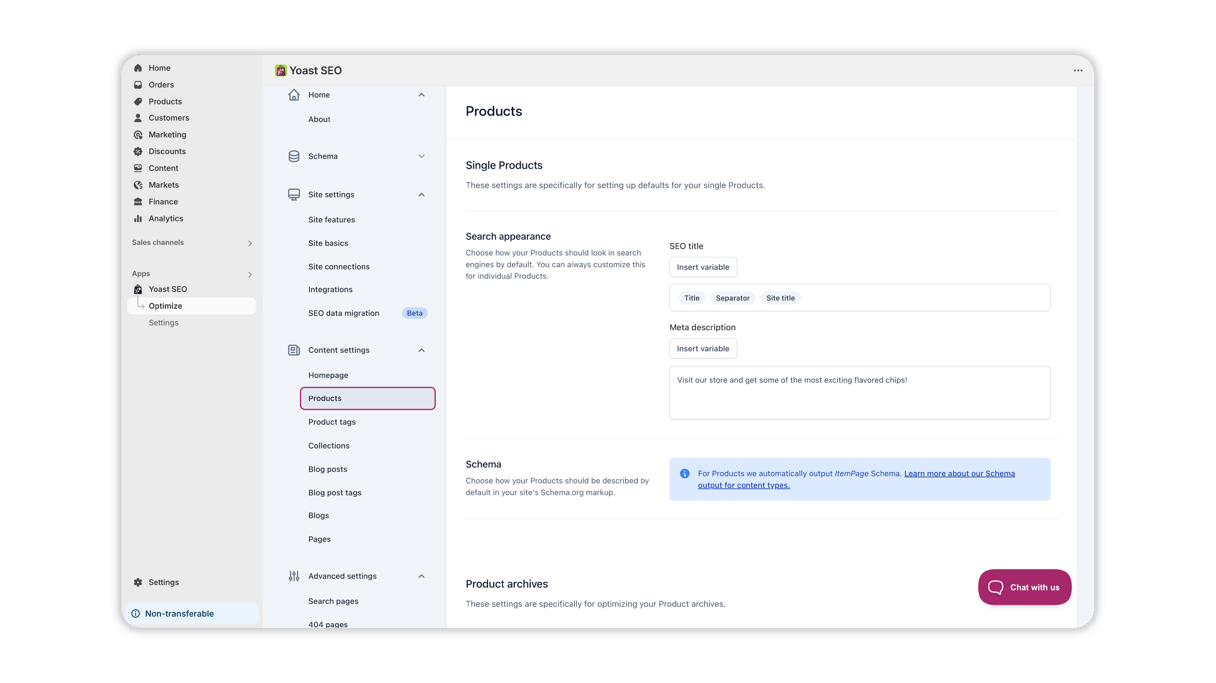Click the Site settings monitor icon
Image resolution: width=1216 pixels, height=683 pixels.
point(294,195)
